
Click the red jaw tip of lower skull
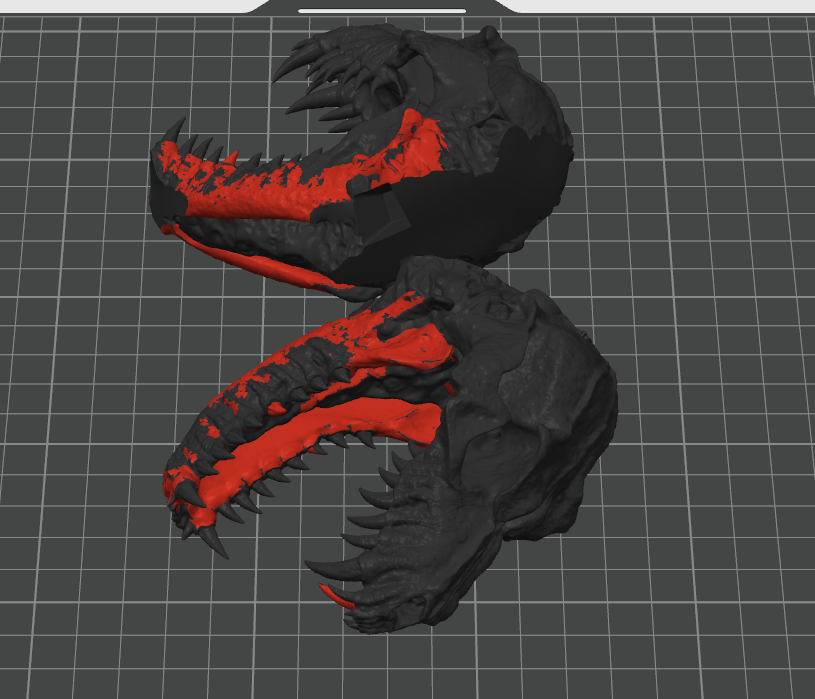pos(187,491)
